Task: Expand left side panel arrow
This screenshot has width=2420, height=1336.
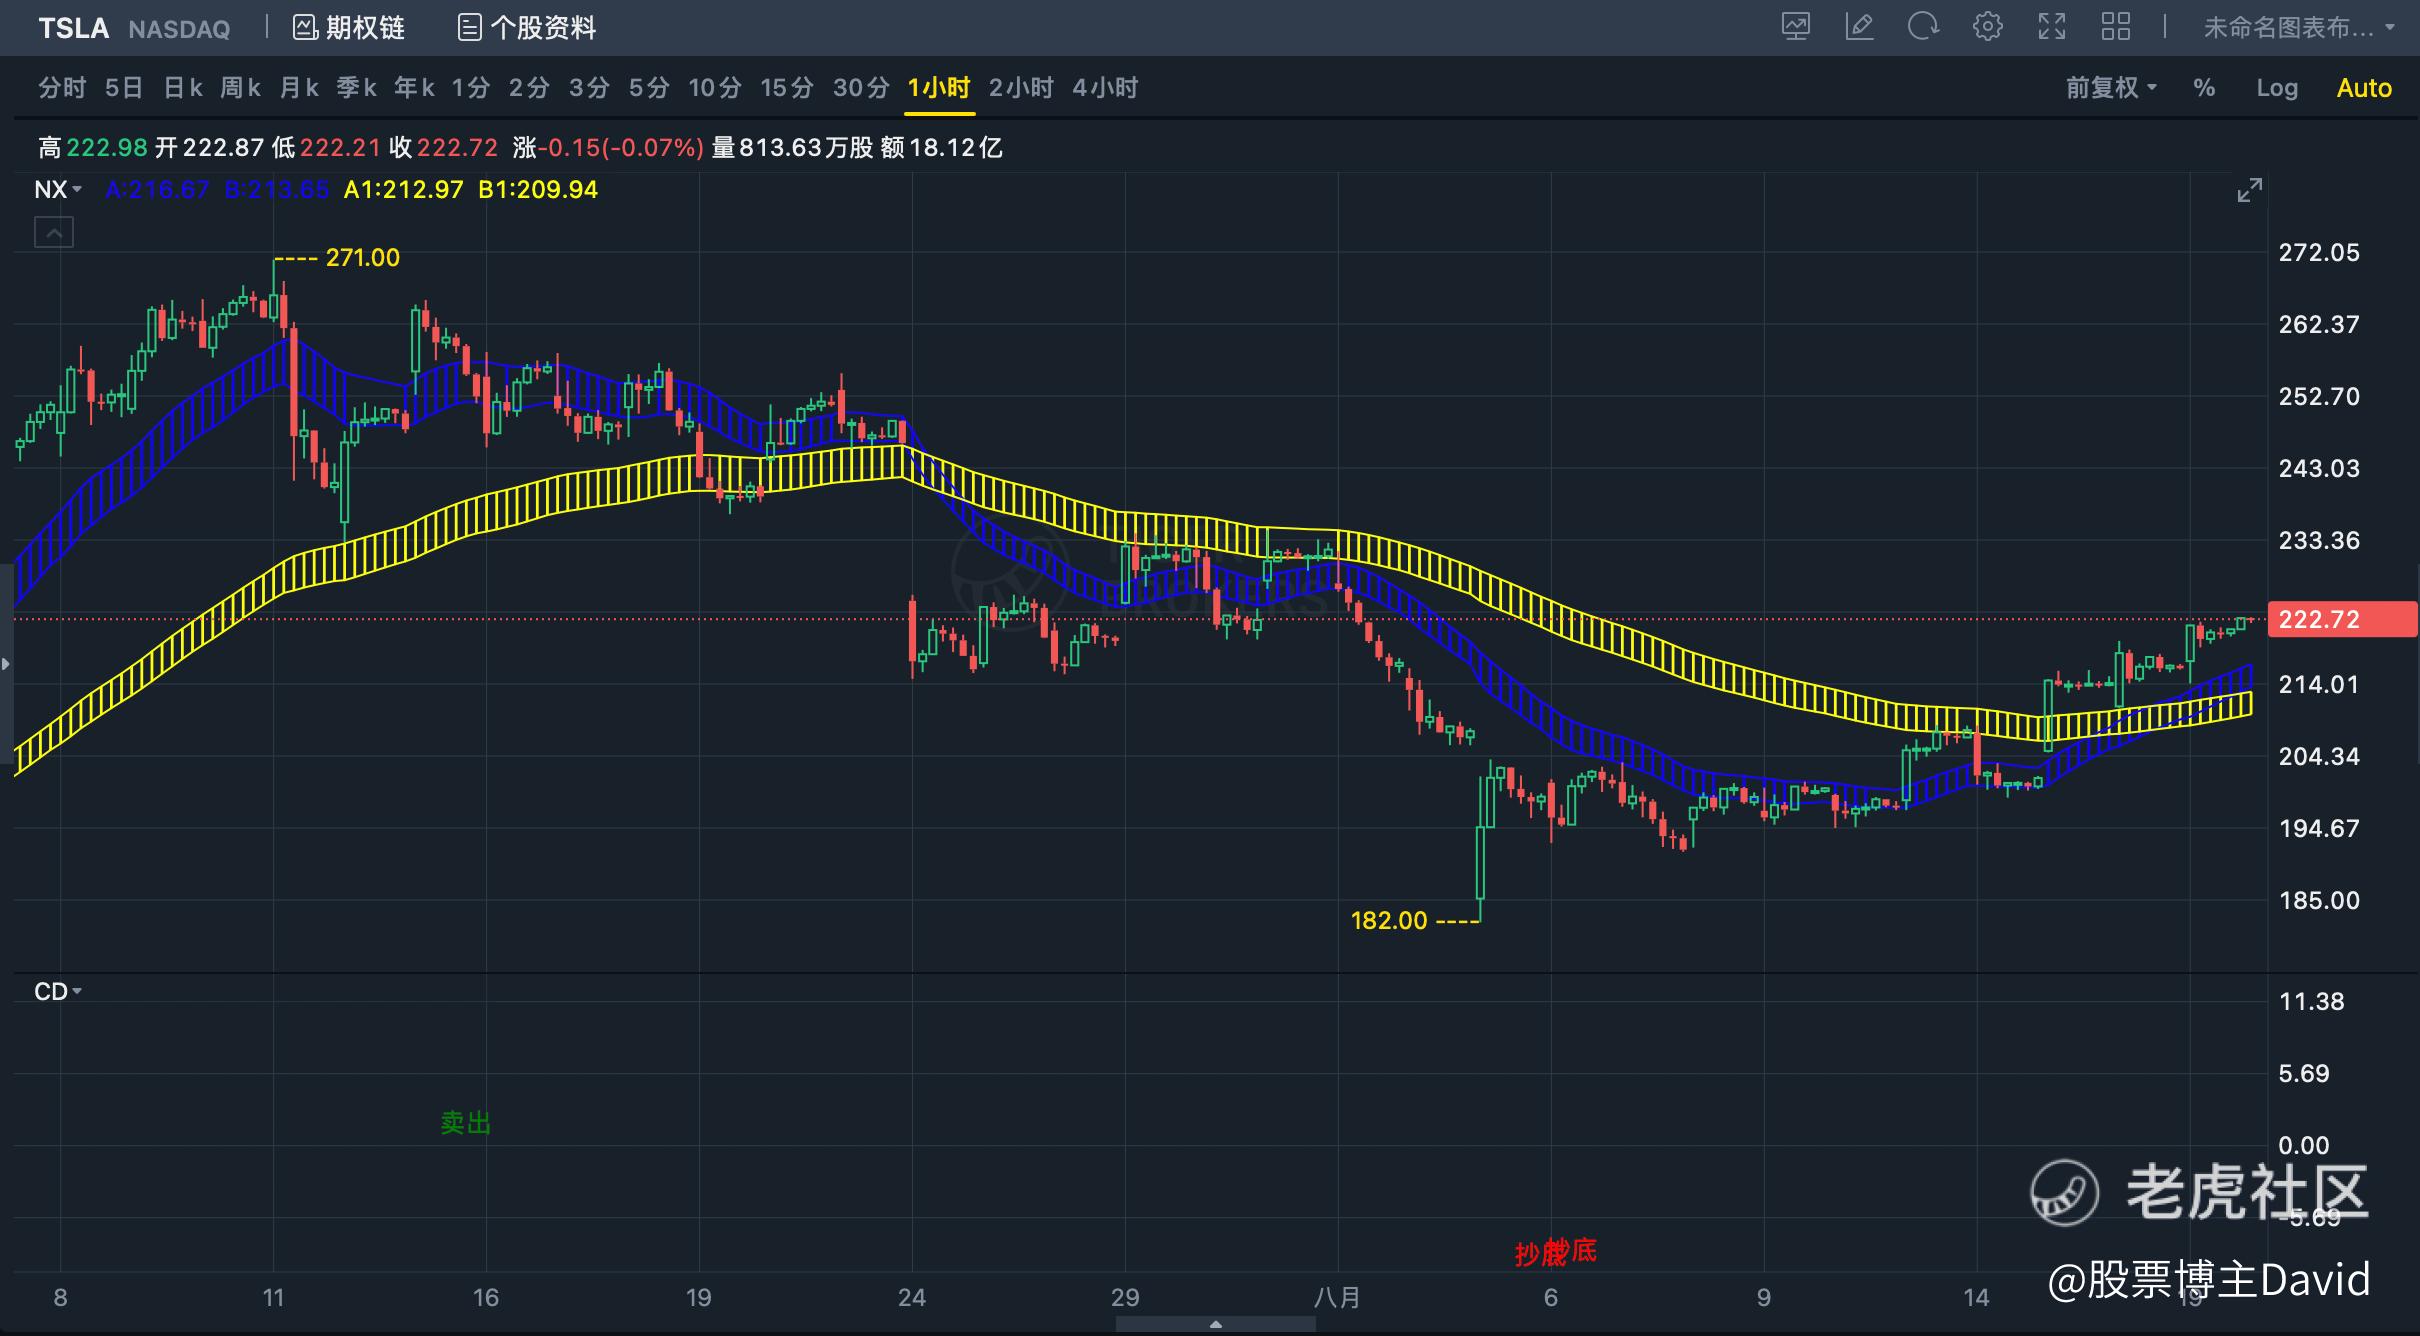Action: click(x=6, y=663)
